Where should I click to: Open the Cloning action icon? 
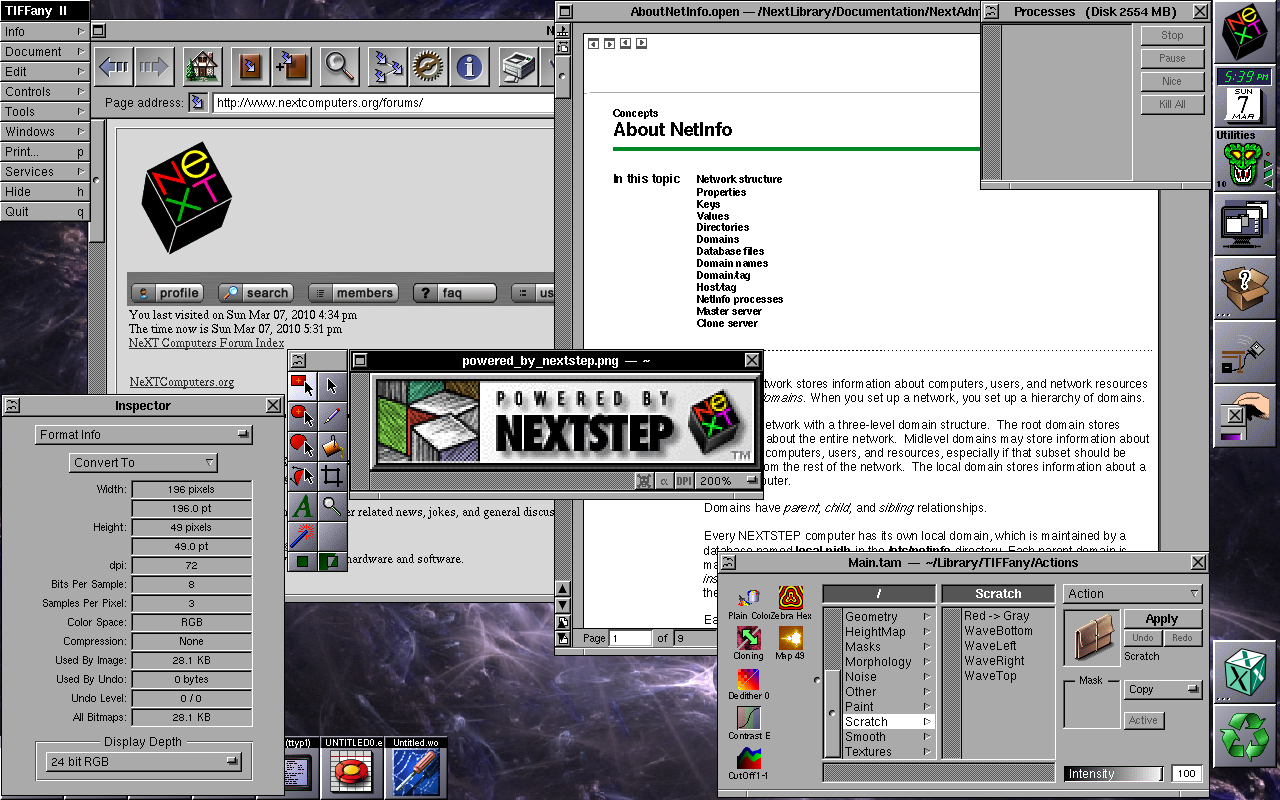tap(748, 644)
